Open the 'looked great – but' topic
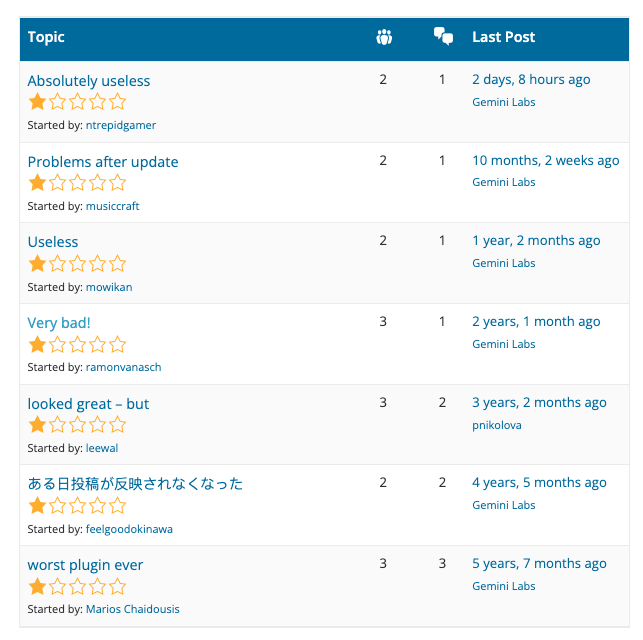Viewport: 643px width, 640px height. tap(88, 404)
